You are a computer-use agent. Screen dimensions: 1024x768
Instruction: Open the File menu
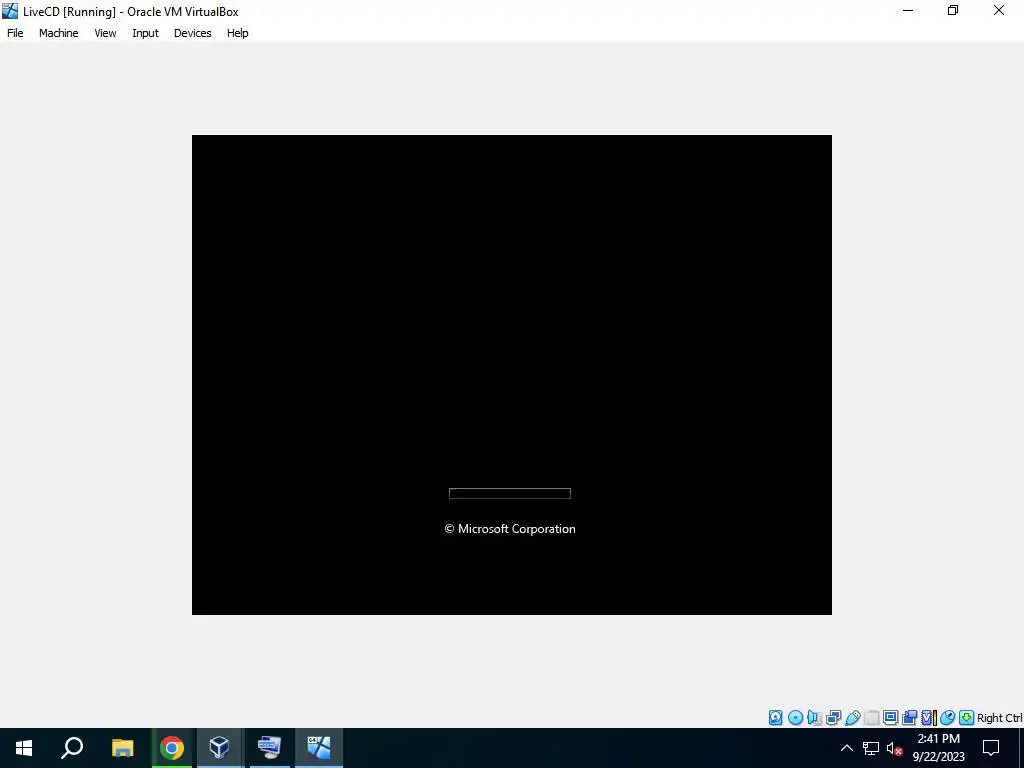tap(15, 33)
